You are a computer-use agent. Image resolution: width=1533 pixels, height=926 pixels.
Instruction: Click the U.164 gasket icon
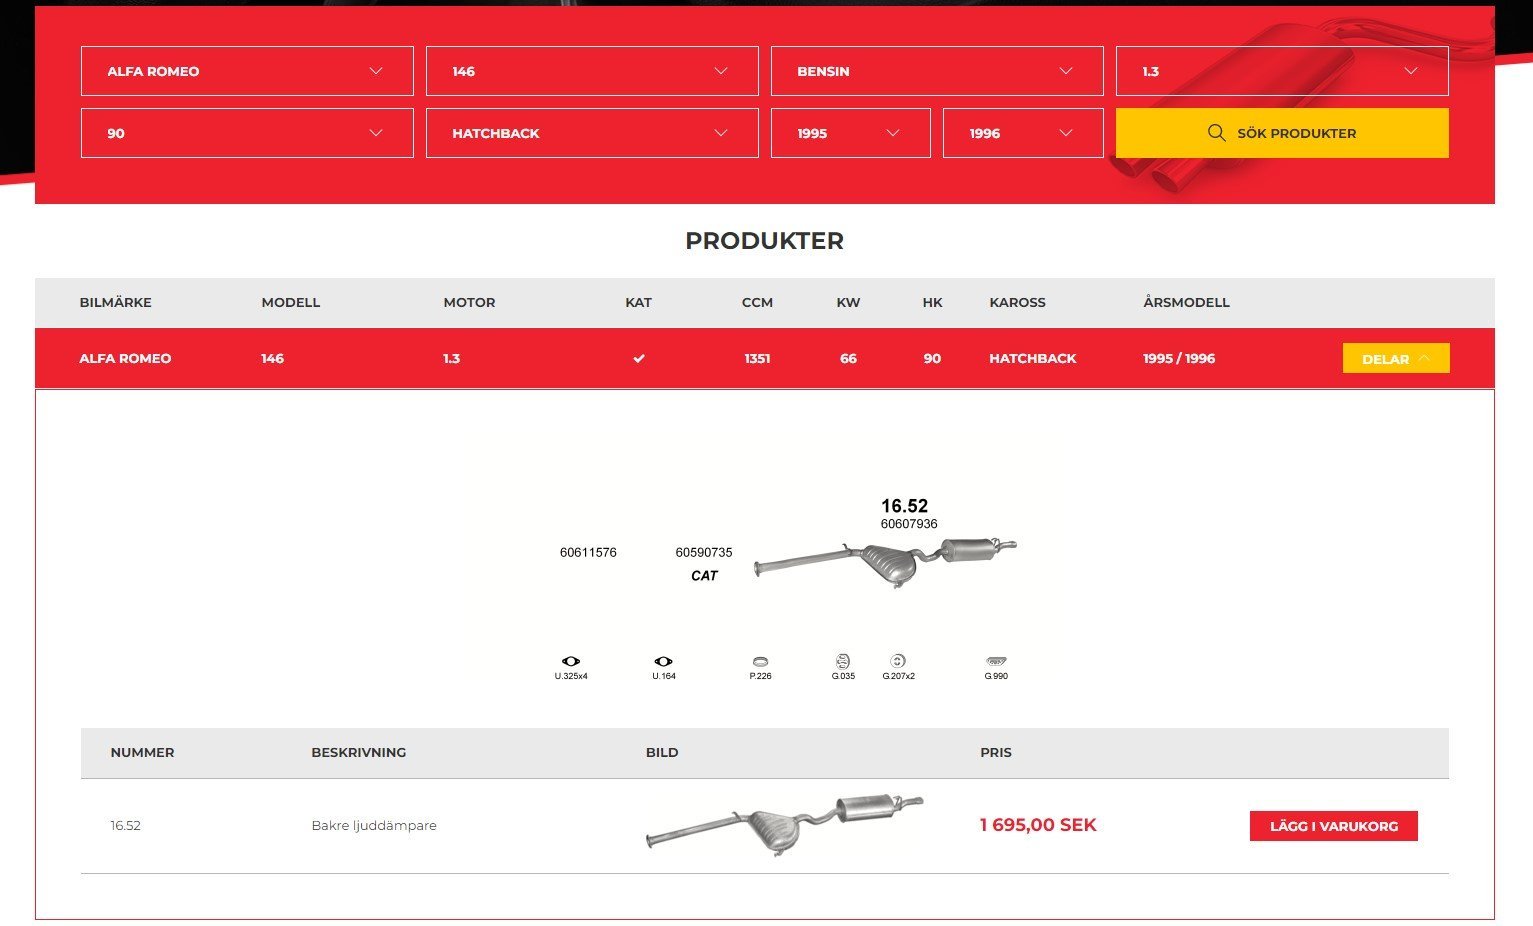tap(663, 661)
